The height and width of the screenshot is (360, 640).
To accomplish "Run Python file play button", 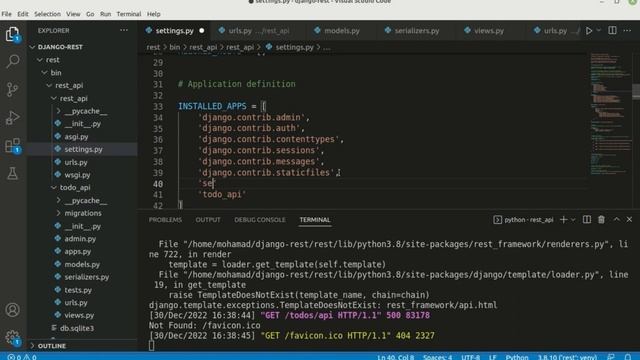I will pyautogui.click(x=589, y=31).
